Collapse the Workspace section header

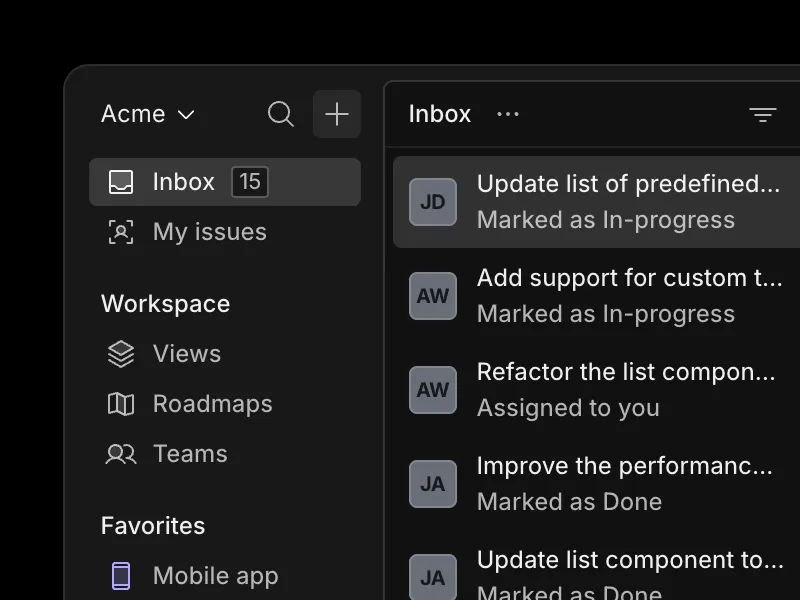[165, 304]
